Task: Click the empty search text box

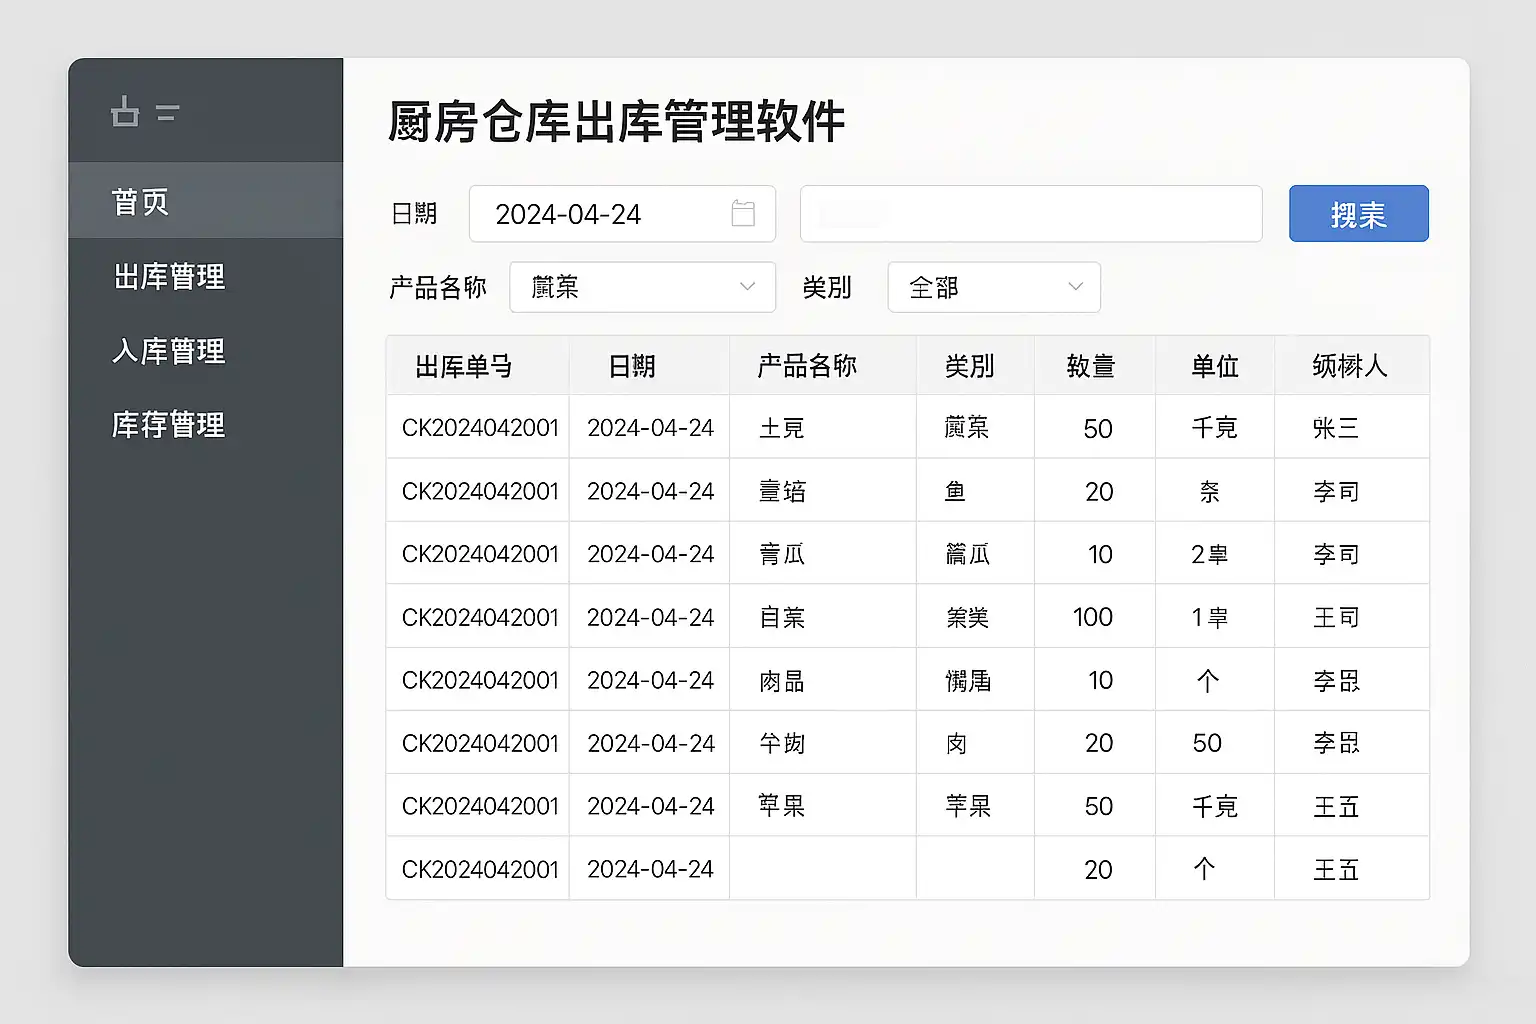Action: [x=1030, y=214]
